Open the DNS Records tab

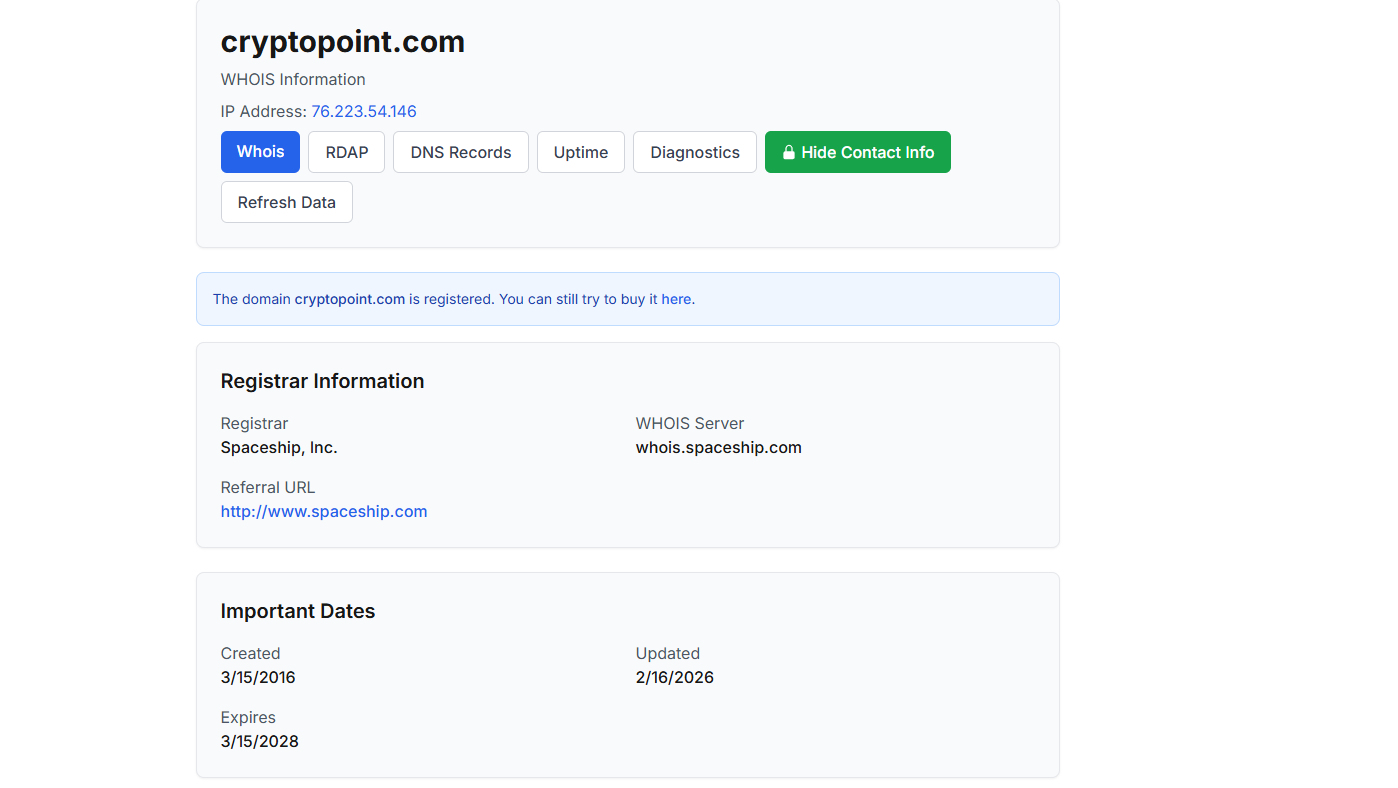[x=460, y=152]
